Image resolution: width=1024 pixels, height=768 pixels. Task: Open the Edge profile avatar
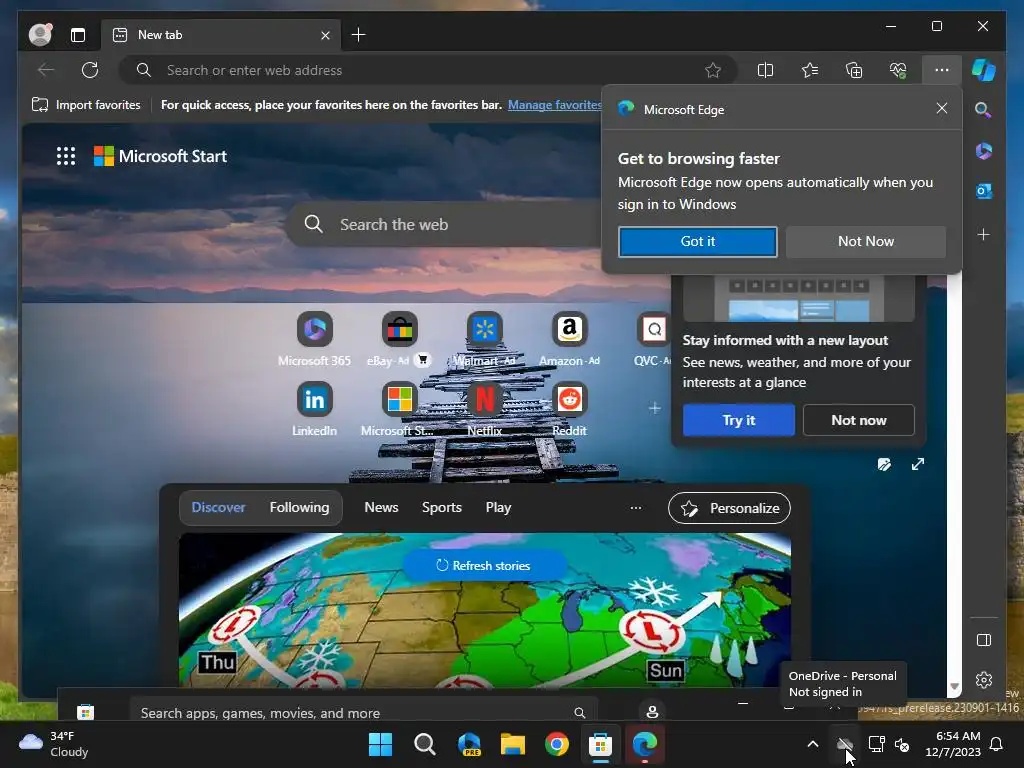click(x=40, y=35)
